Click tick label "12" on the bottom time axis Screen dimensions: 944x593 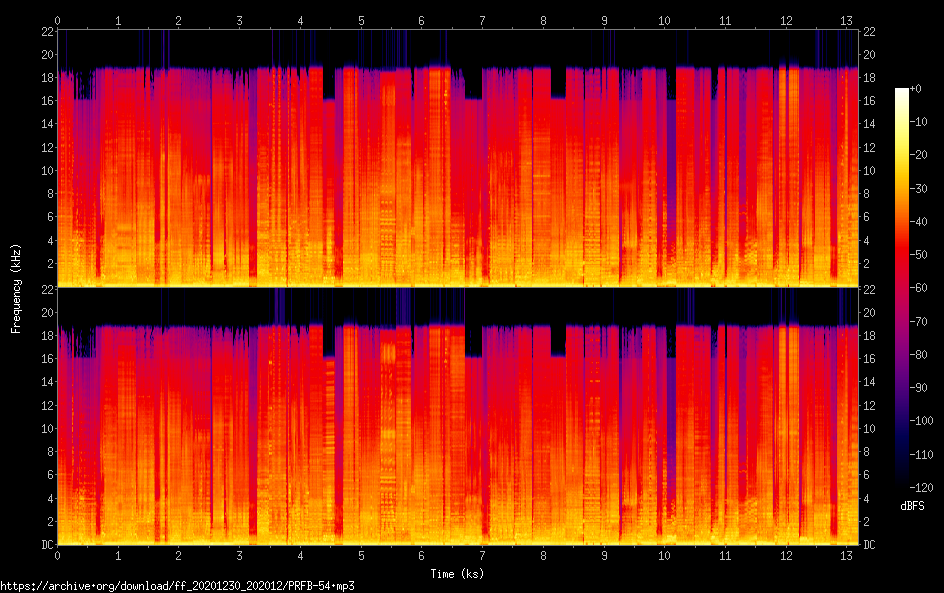click(786, 556)
